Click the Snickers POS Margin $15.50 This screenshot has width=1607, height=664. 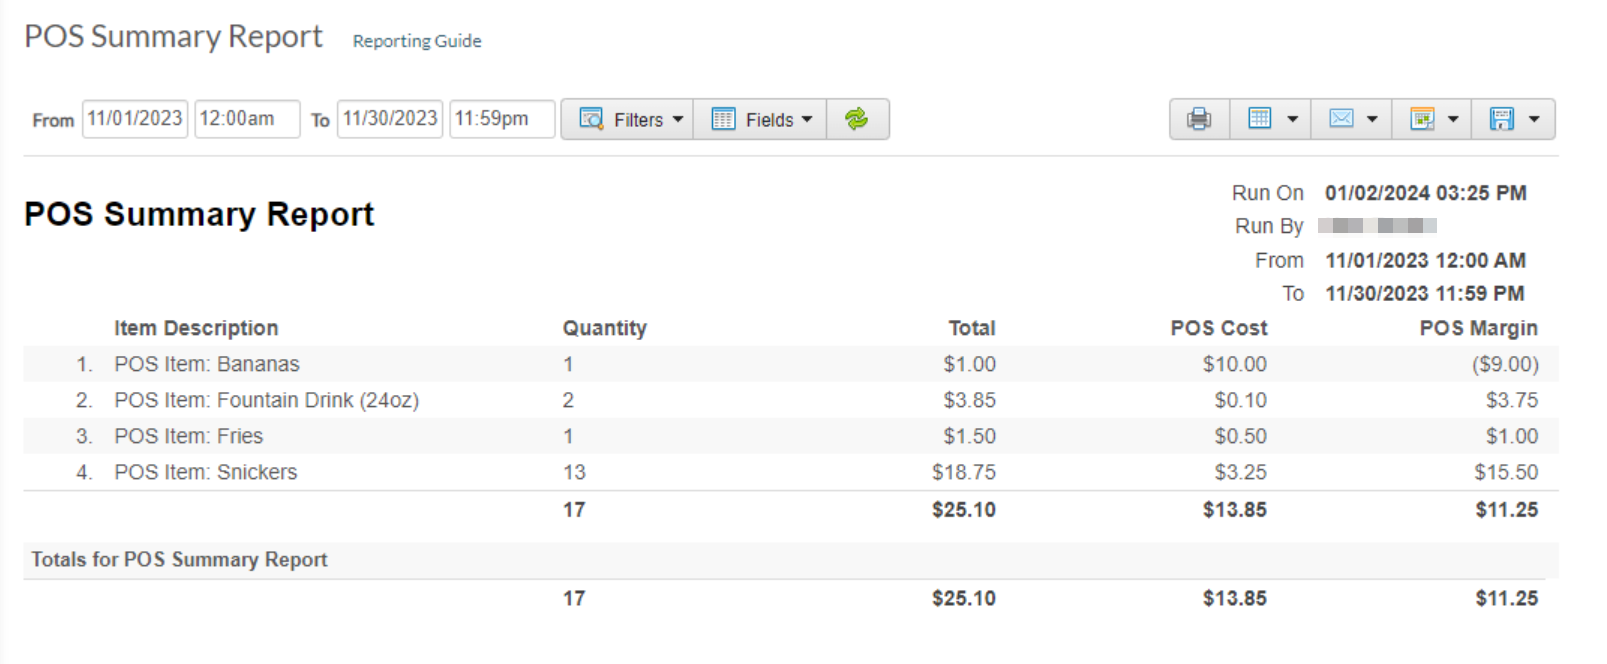point(1506,472)
